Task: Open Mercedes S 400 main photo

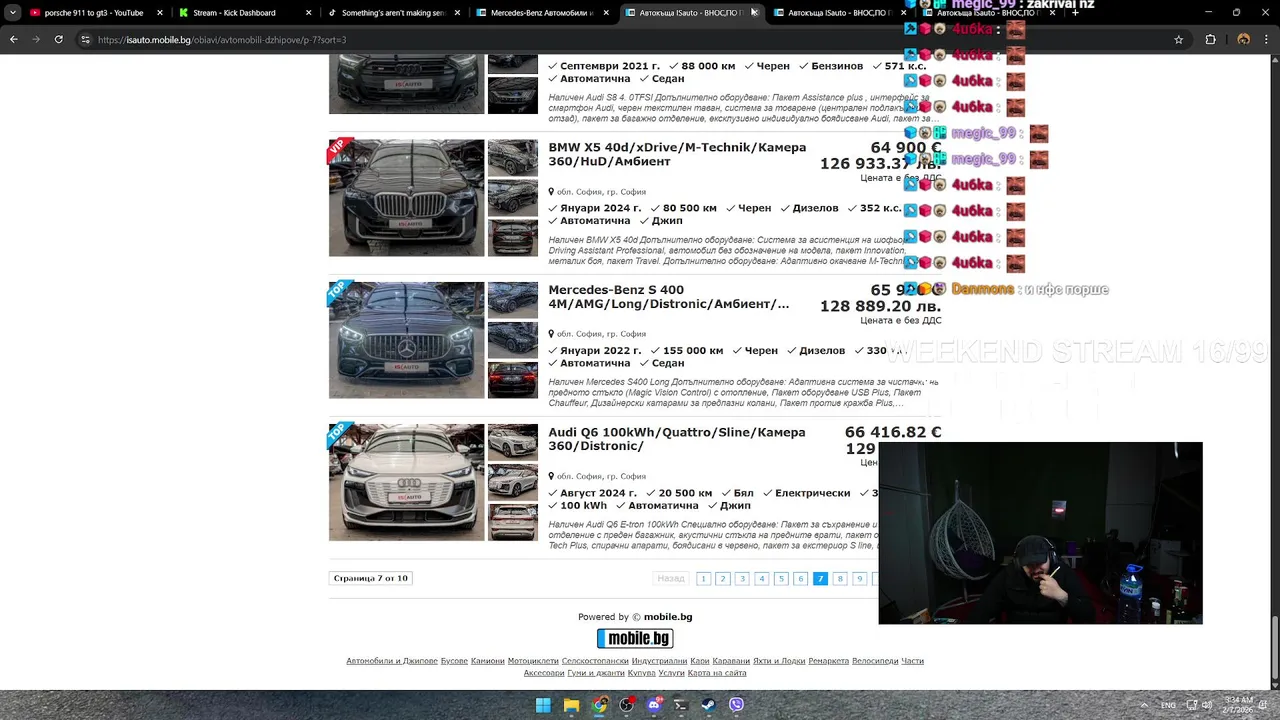Action: coord(406,340)
